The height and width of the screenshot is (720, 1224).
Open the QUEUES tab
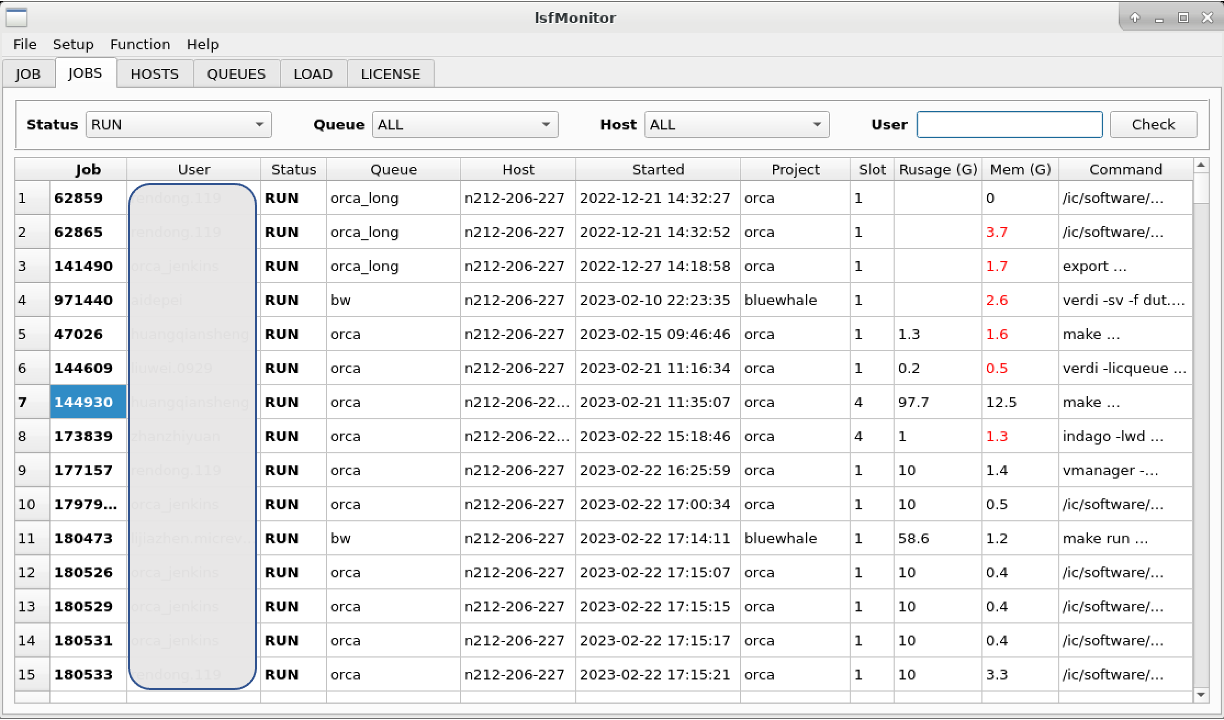236,73
